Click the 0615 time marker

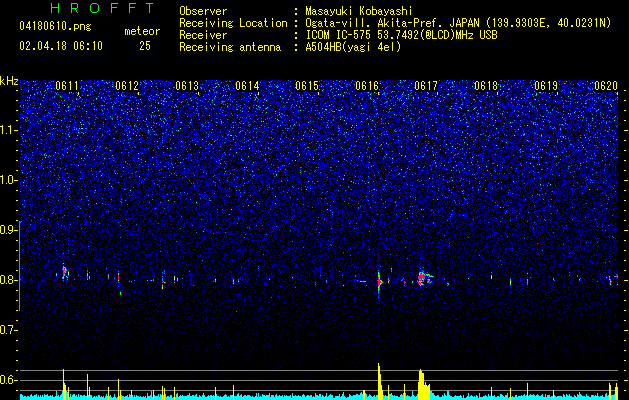[307, 86]
